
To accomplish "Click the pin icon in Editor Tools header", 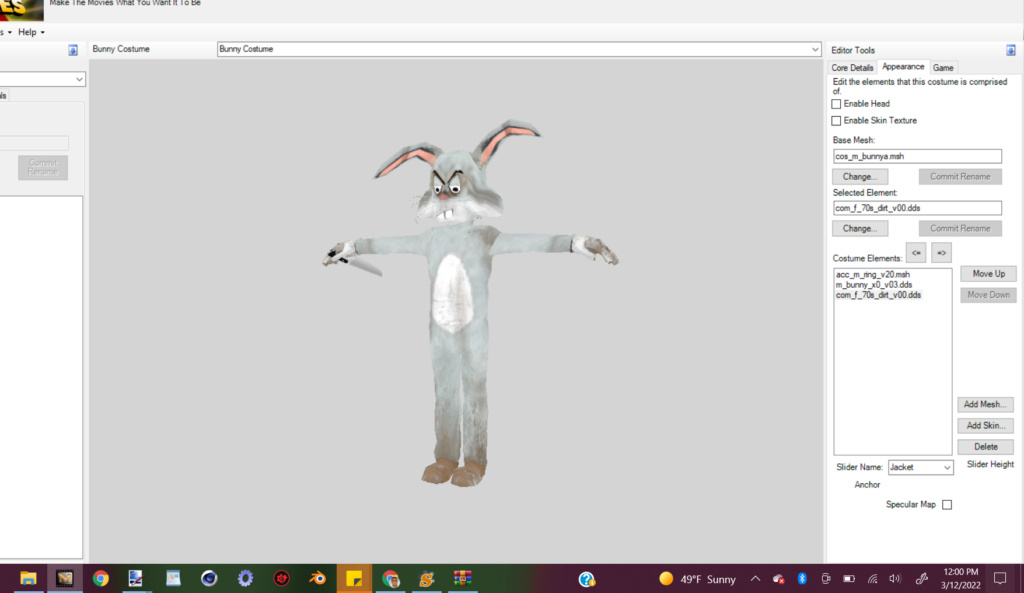I will [x=1010, y=50].
